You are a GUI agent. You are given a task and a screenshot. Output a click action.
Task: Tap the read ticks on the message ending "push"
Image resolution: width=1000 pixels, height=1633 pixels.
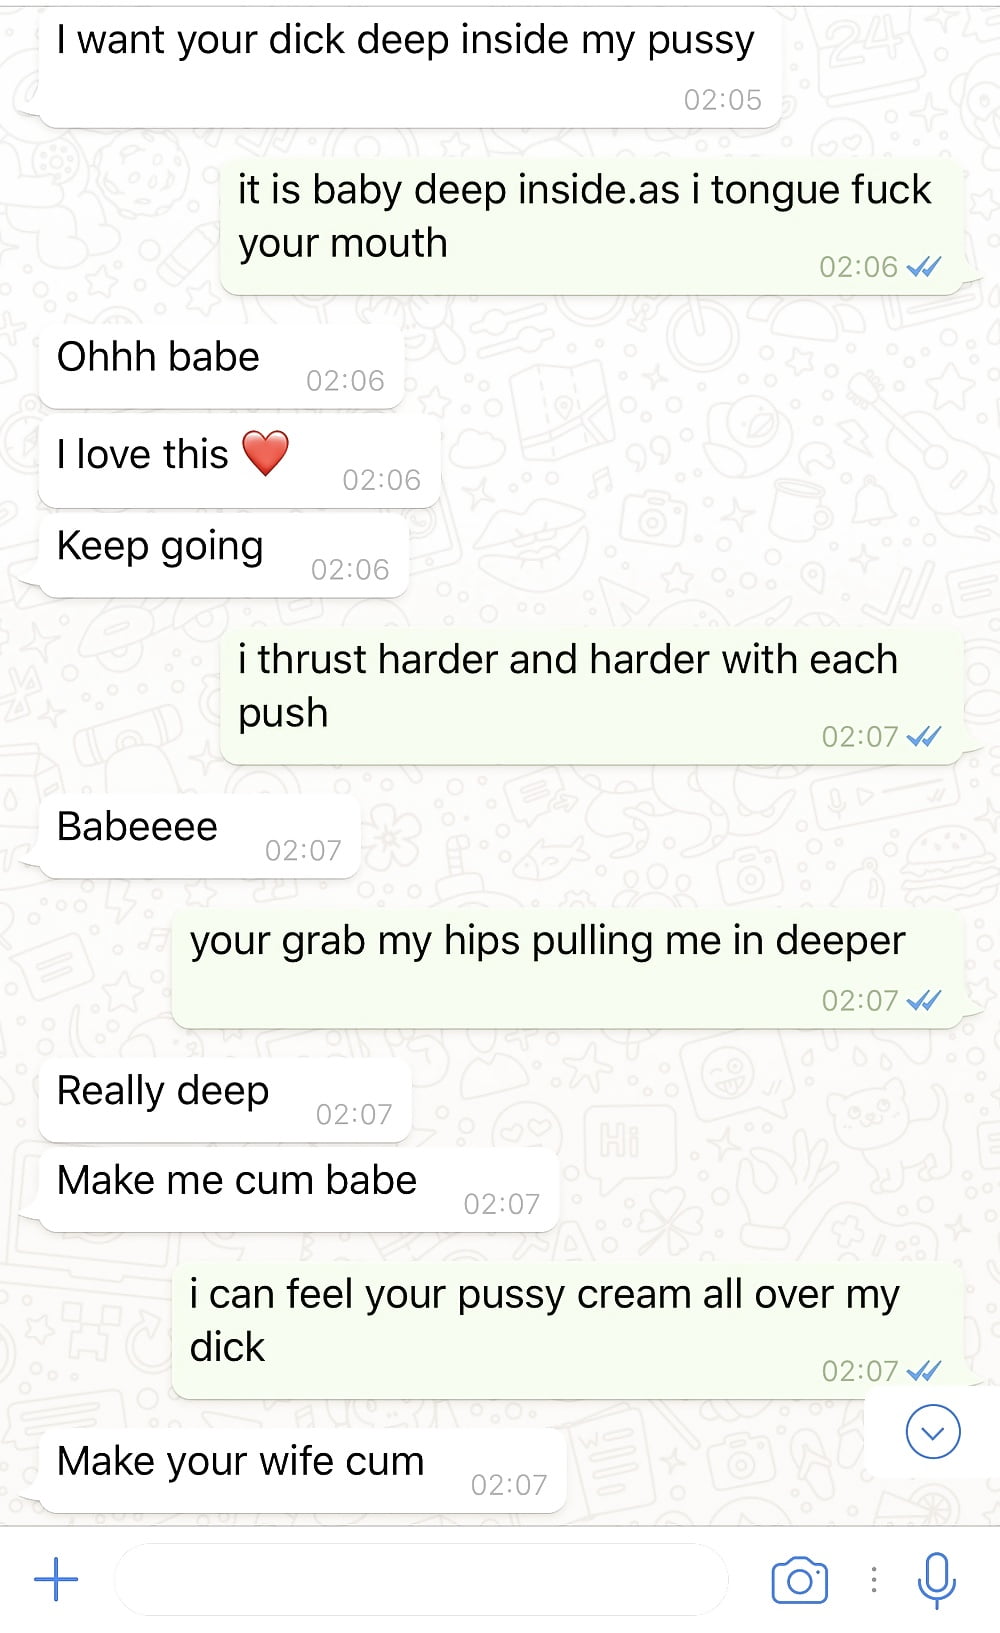[x=923, y=737]
